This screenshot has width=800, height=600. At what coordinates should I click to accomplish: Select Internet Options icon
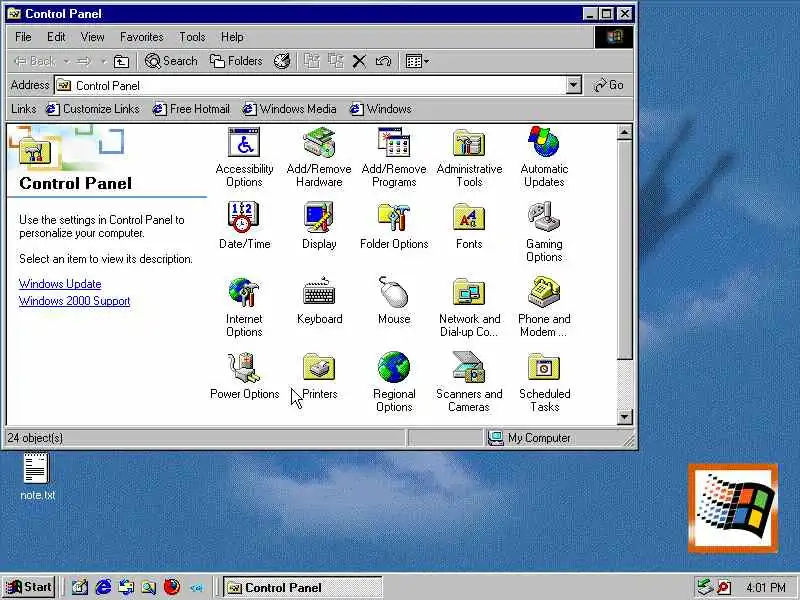click(x=244, y=292)
